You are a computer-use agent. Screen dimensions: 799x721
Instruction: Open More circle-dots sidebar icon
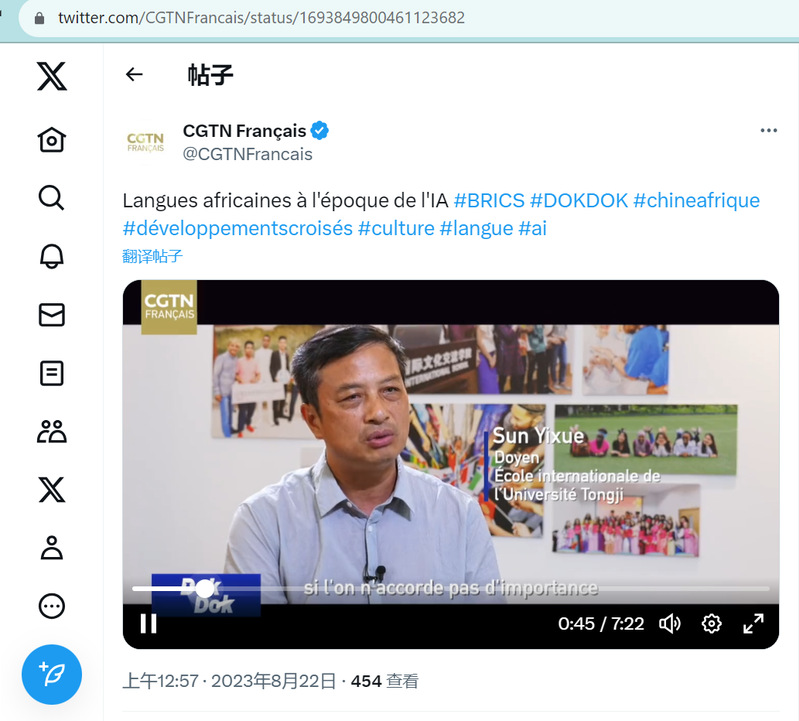pyautogui.click(x=51, y=606)
